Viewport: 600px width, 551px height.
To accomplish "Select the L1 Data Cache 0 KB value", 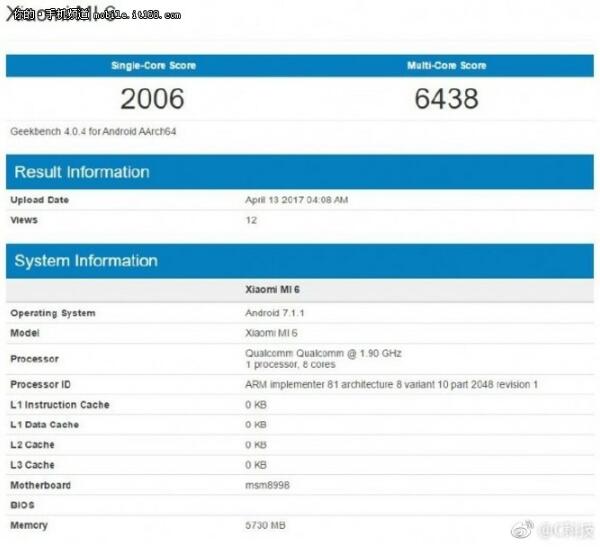I will (x=256, y=425).
